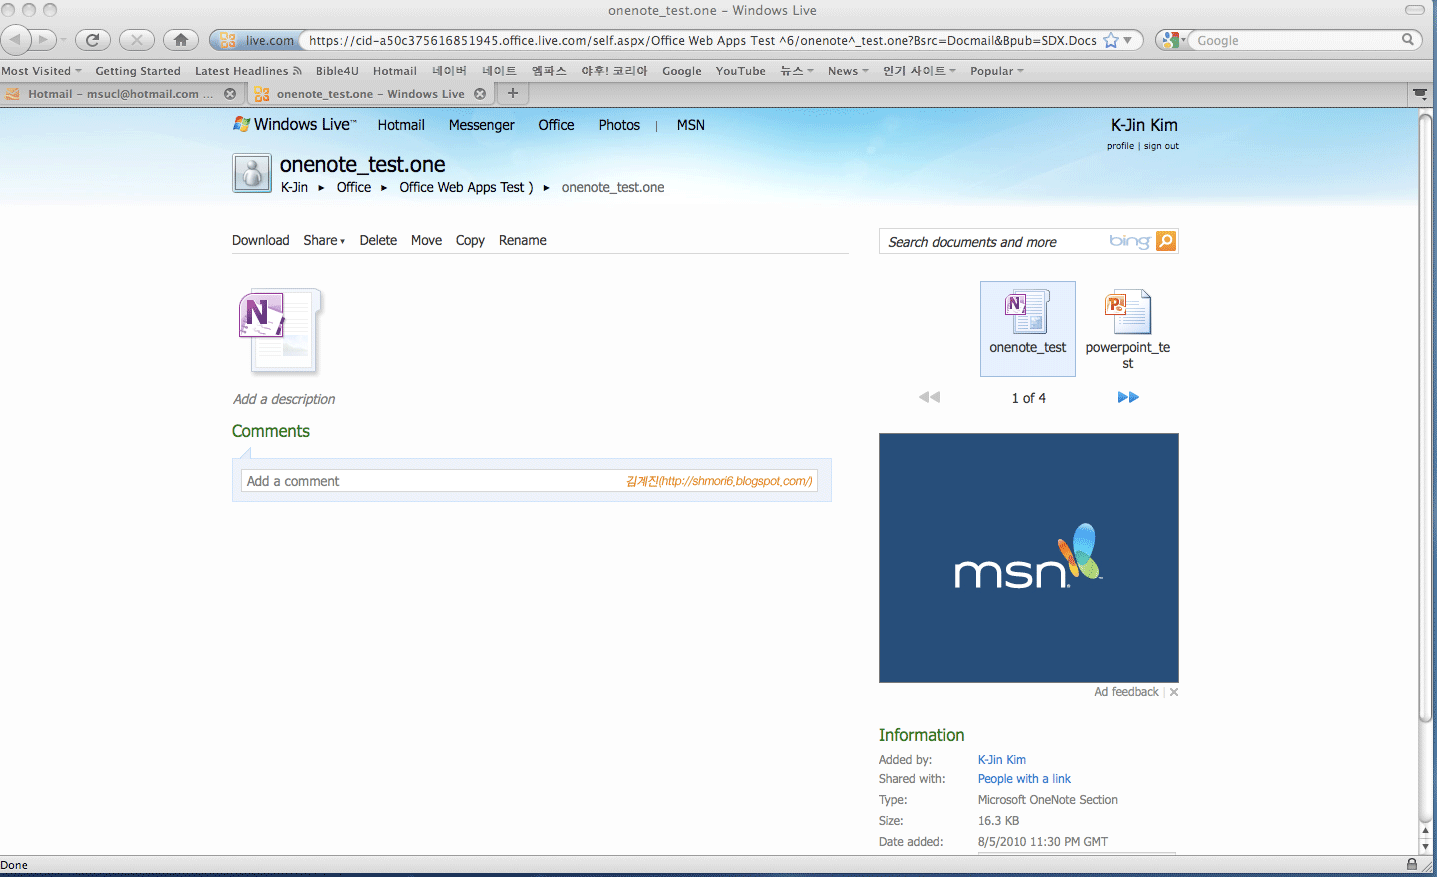Screen dimensions: 1437x877
Task: Open a new tab with the plus button
Action: [x=513, y=93]
